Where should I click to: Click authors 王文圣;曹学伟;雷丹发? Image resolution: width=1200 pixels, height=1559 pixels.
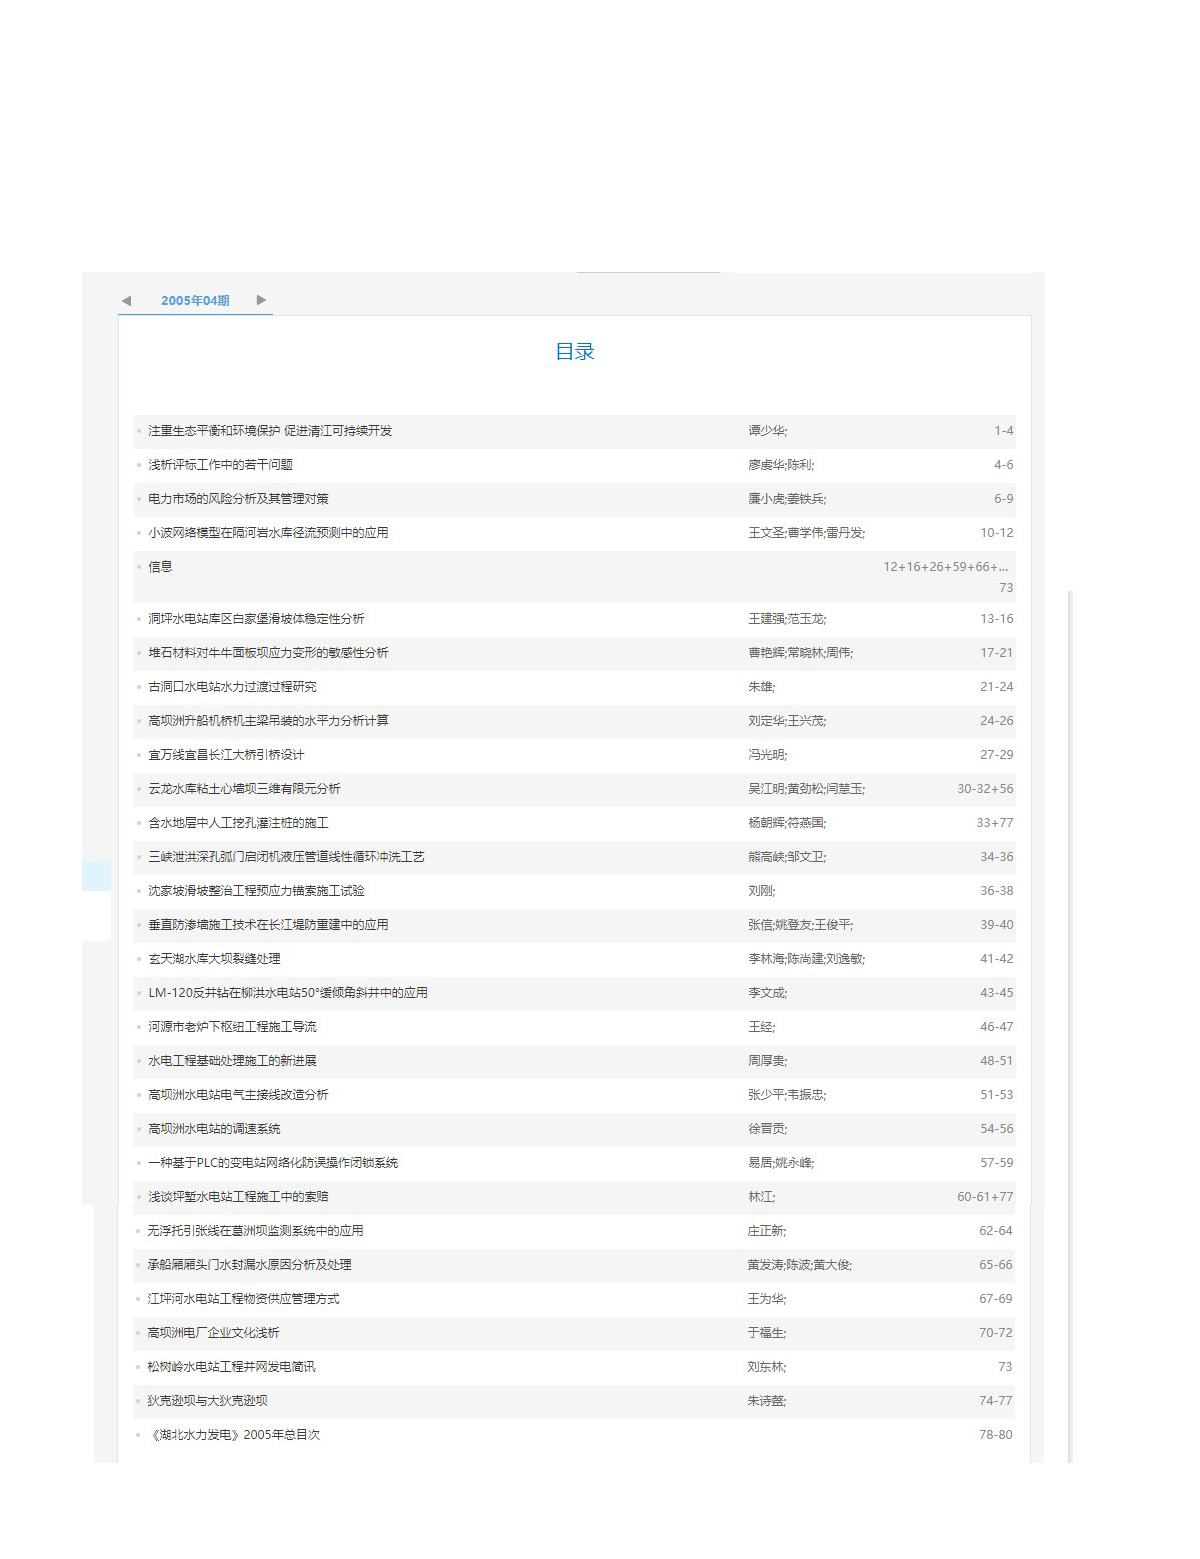pos(807,533)
